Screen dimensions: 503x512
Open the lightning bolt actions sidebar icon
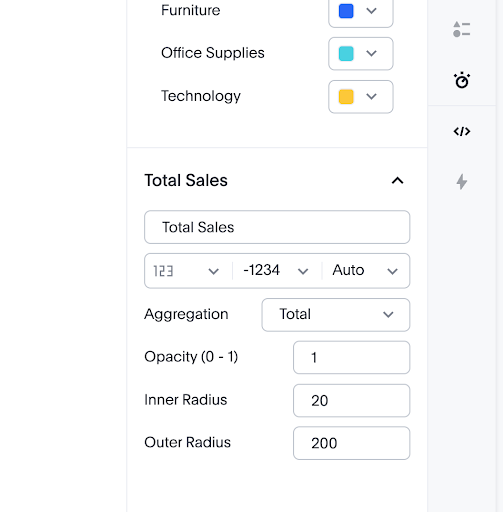click(462, 182)
